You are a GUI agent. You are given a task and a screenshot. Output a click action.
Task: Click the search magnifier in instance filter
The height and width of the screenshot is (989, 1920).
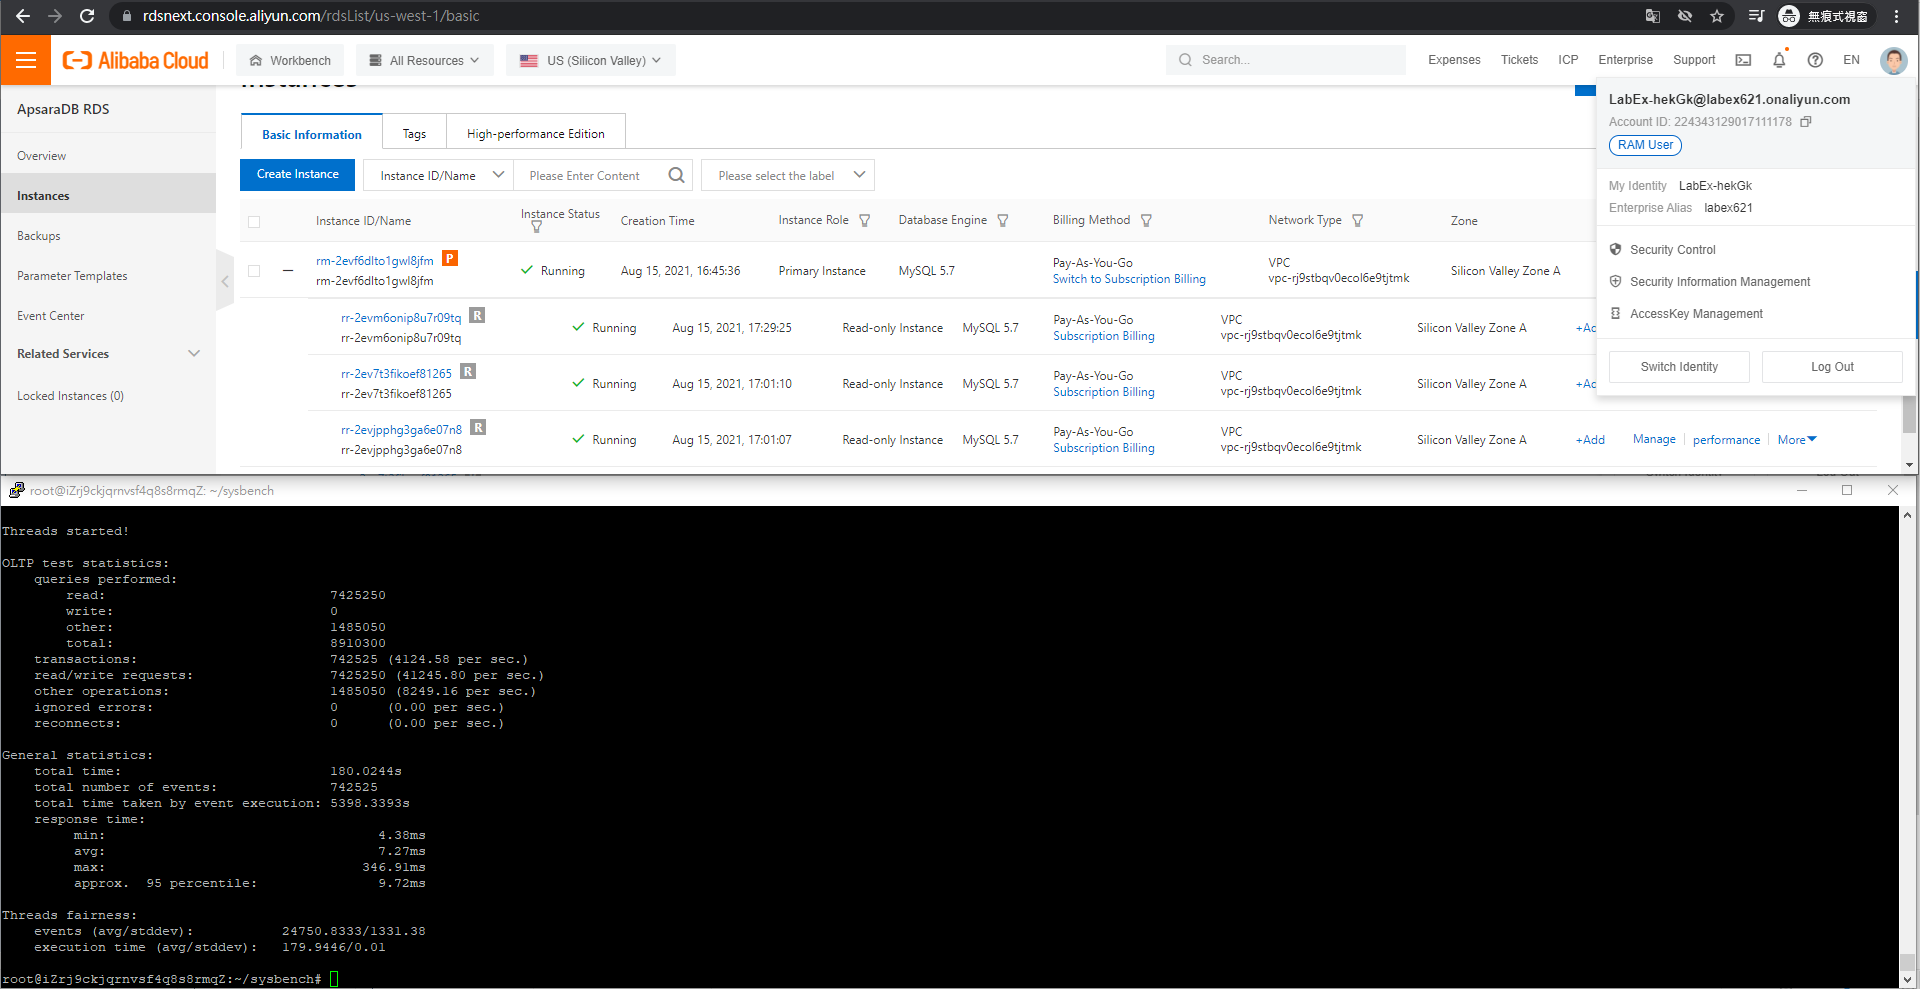point(676,175)
